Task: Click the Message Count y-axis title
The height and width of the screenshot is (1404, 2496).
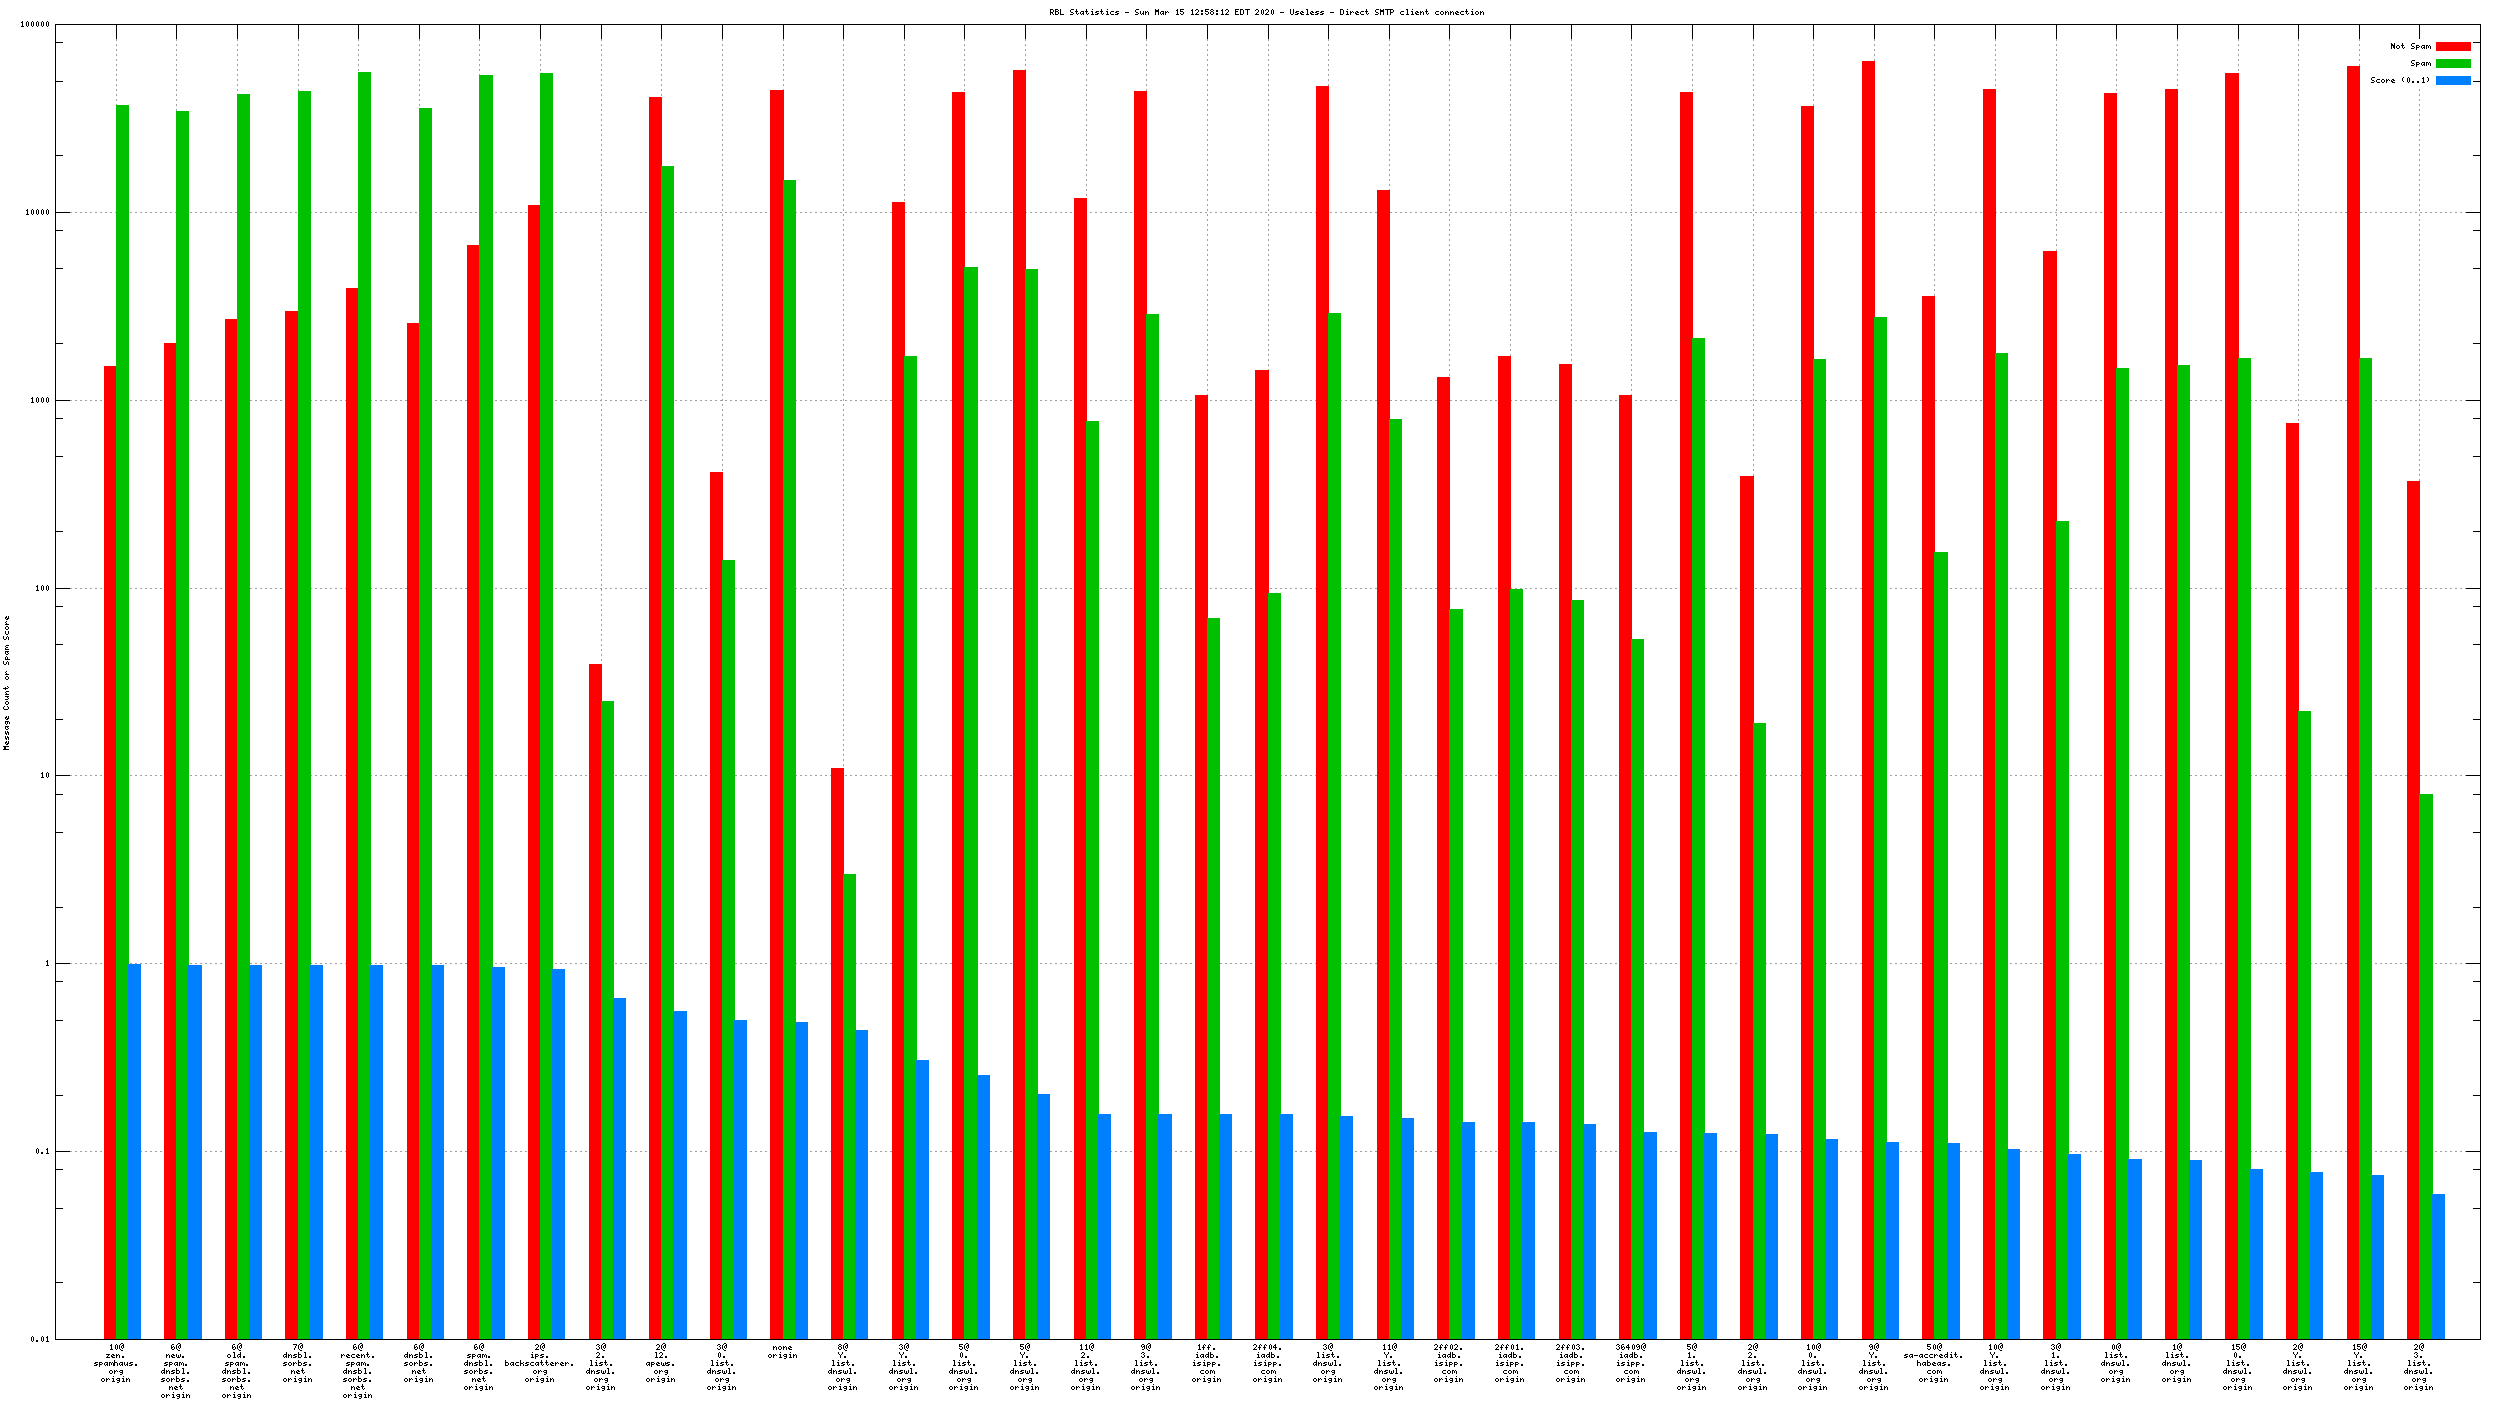Action: click(x=6, y=682)
